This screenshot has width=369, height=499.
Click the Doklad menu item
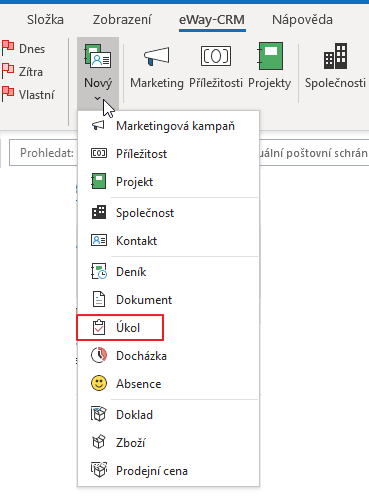168,415
